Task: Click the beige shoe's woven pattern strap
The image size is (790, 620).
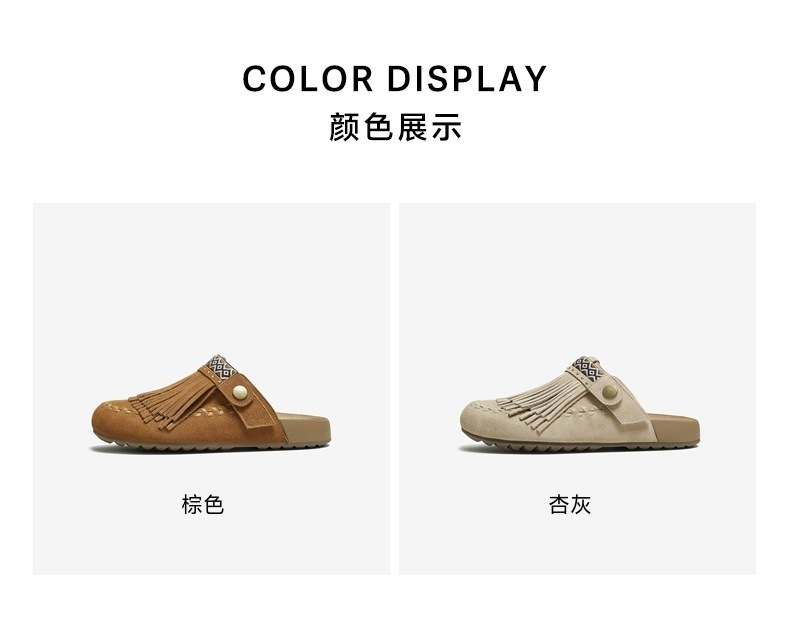Action: (x=588, y=368)
